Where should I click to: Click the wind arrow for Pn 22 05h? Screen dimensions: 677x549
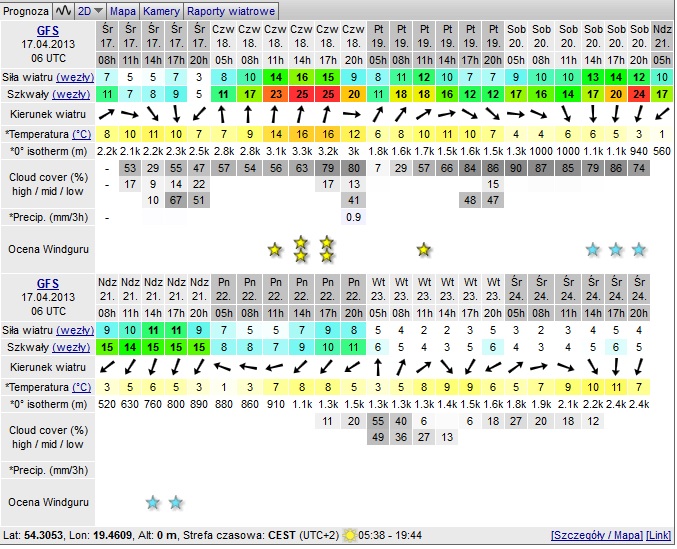[x=223, y=367]
